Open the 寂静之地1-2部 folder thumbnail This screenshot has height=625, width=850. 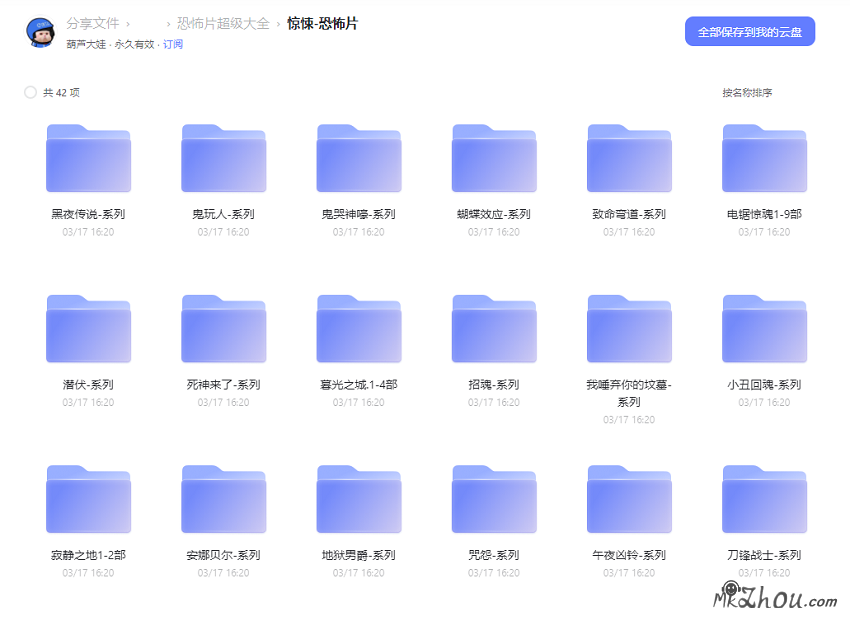pos(88,499)
